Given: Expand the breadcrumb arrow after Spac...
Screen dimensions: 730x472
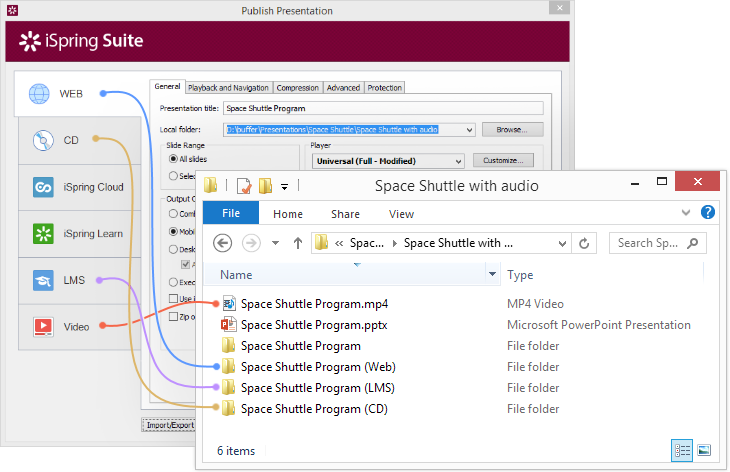Looking at the screenshot, I should tap(395, 243).
